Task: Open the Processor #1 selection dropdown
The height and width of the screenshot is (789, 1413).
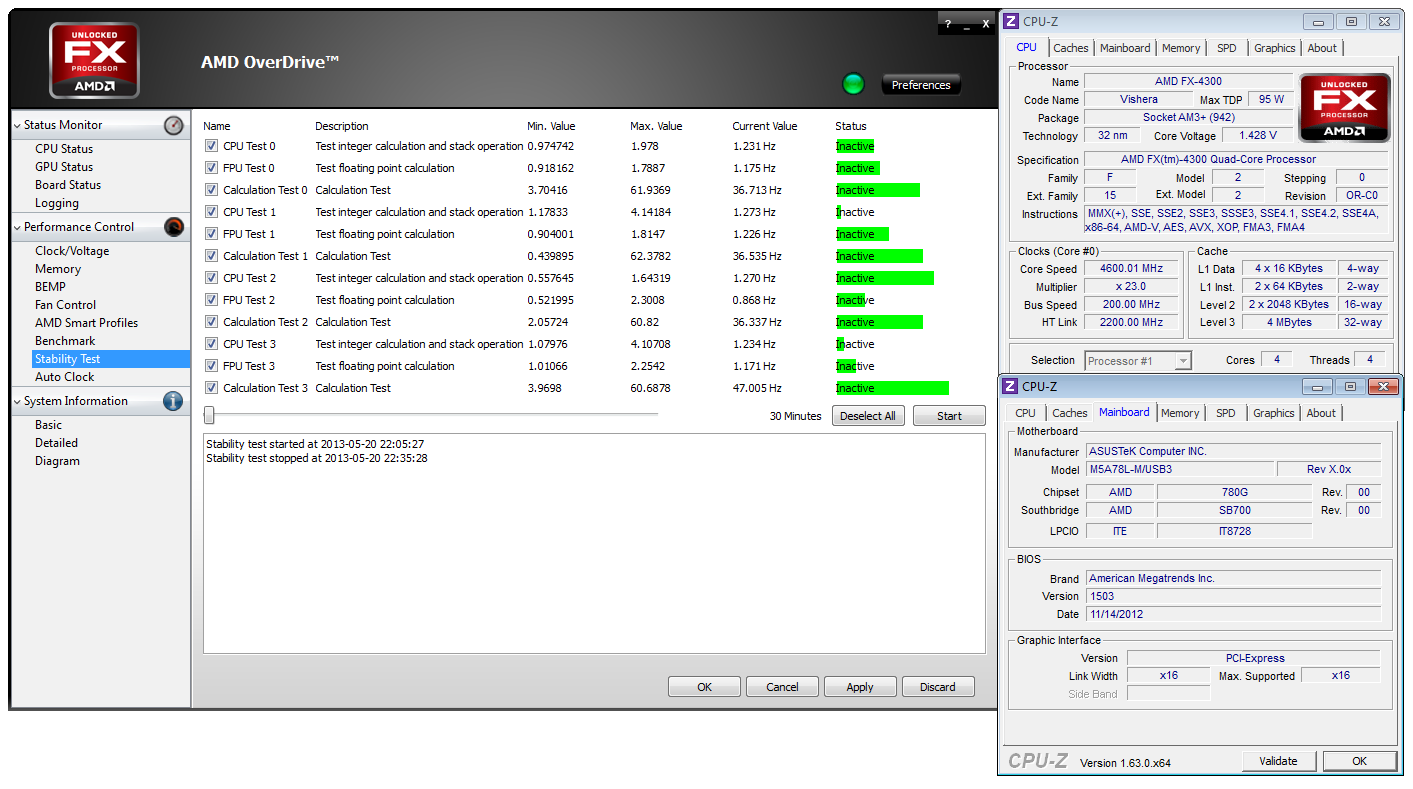Action: 1138,360
